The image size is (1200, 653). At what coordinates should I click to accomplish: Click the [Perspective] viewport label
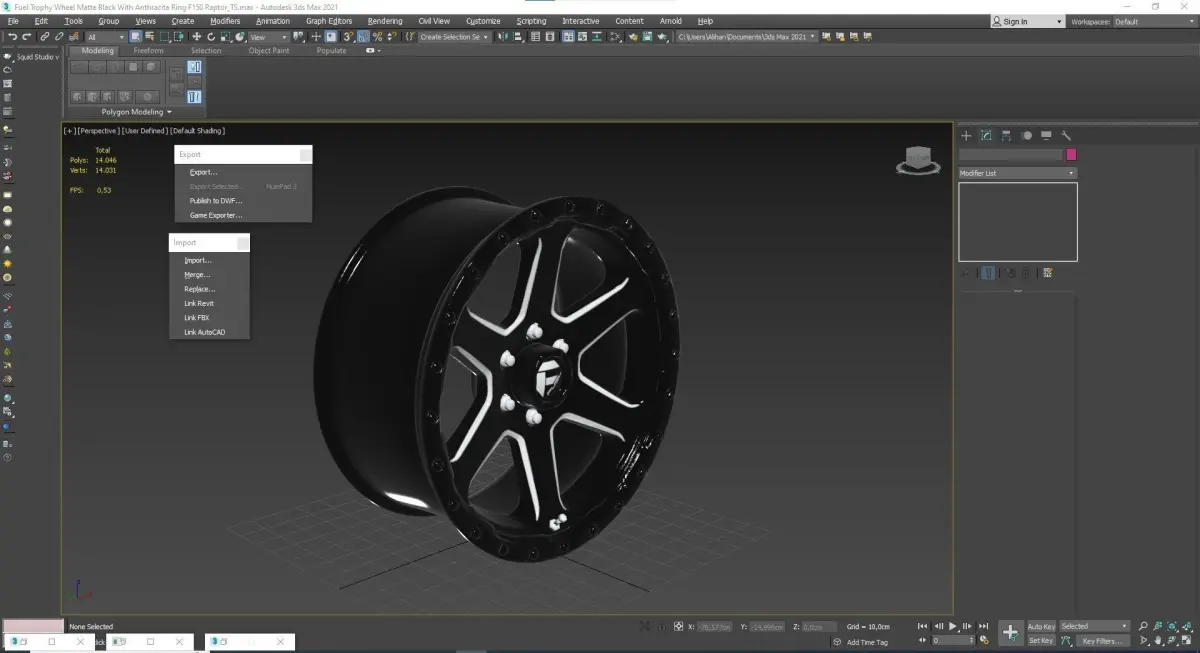click(x=98, y=131)
